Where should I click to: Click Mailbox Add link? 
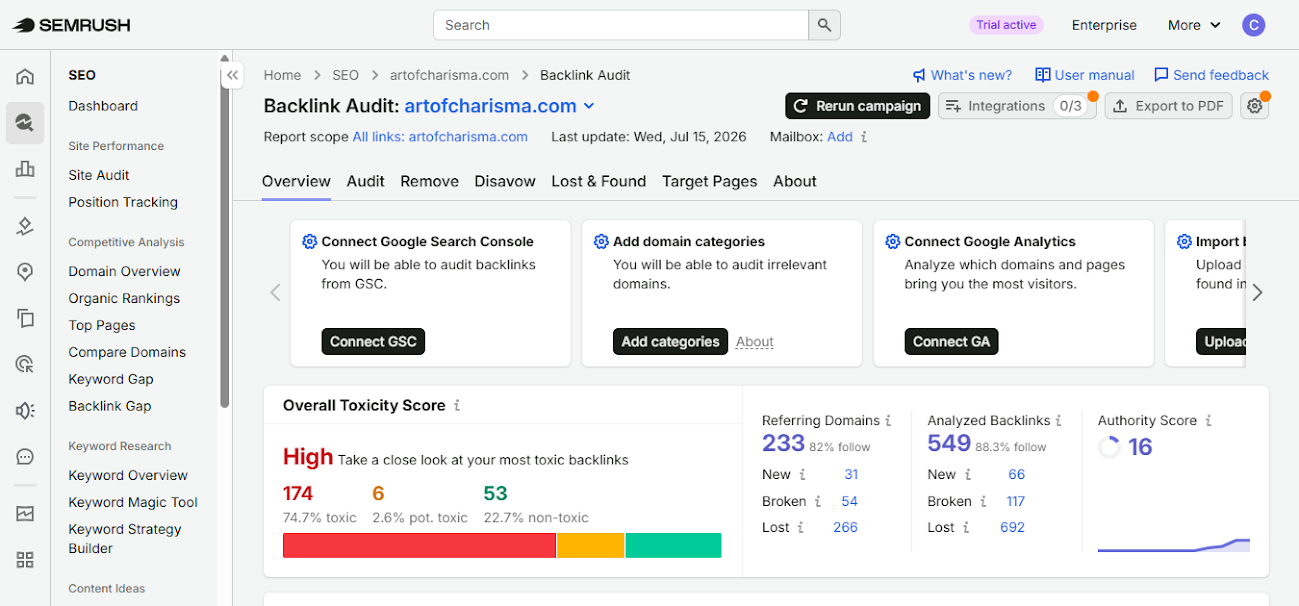tap(840, 137)
